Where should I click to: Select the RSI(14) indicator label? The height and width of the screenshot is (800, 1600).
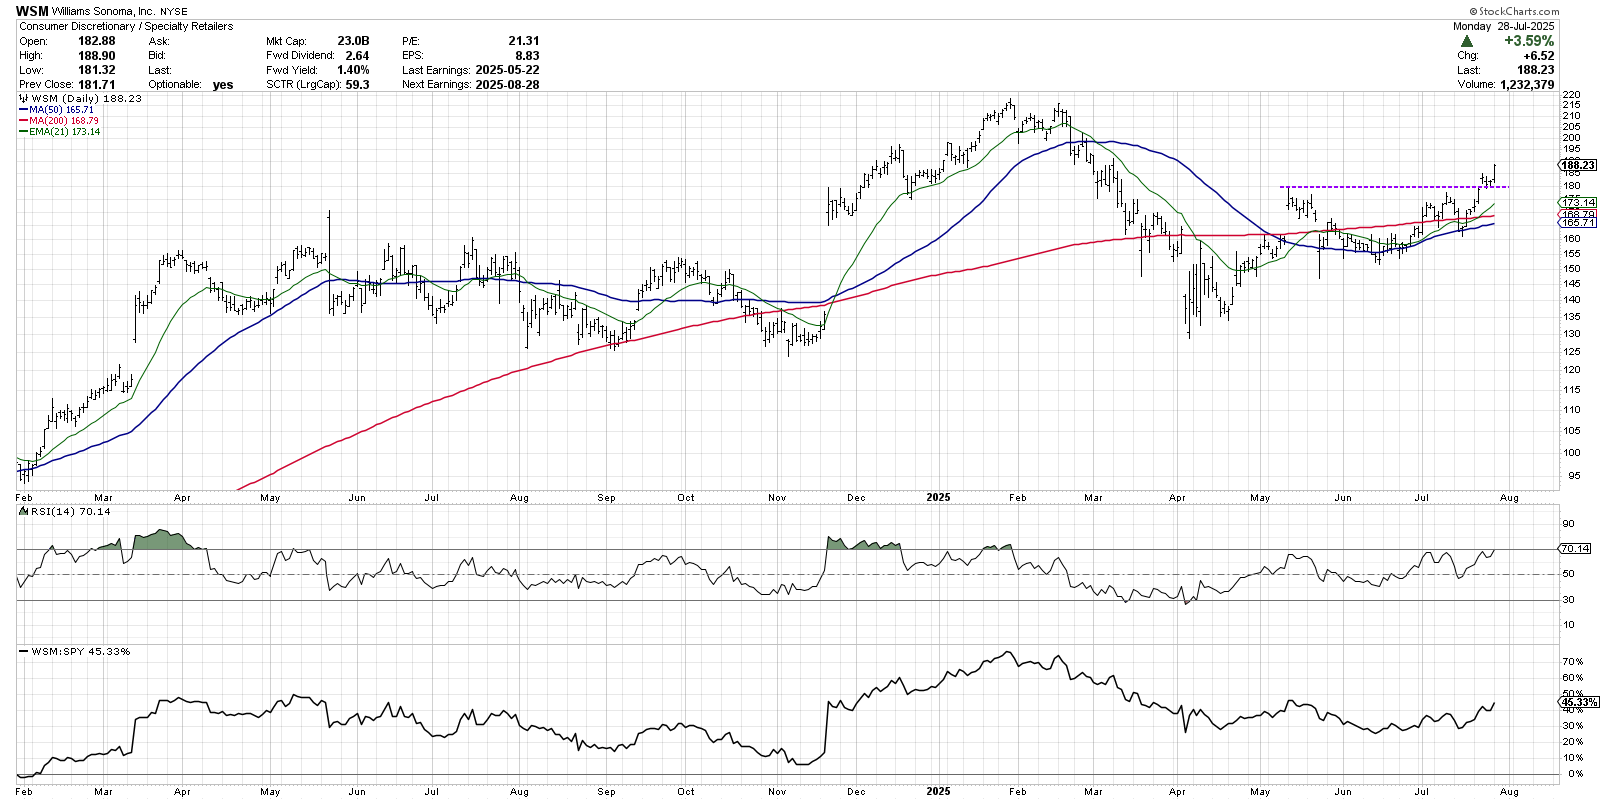70,511
